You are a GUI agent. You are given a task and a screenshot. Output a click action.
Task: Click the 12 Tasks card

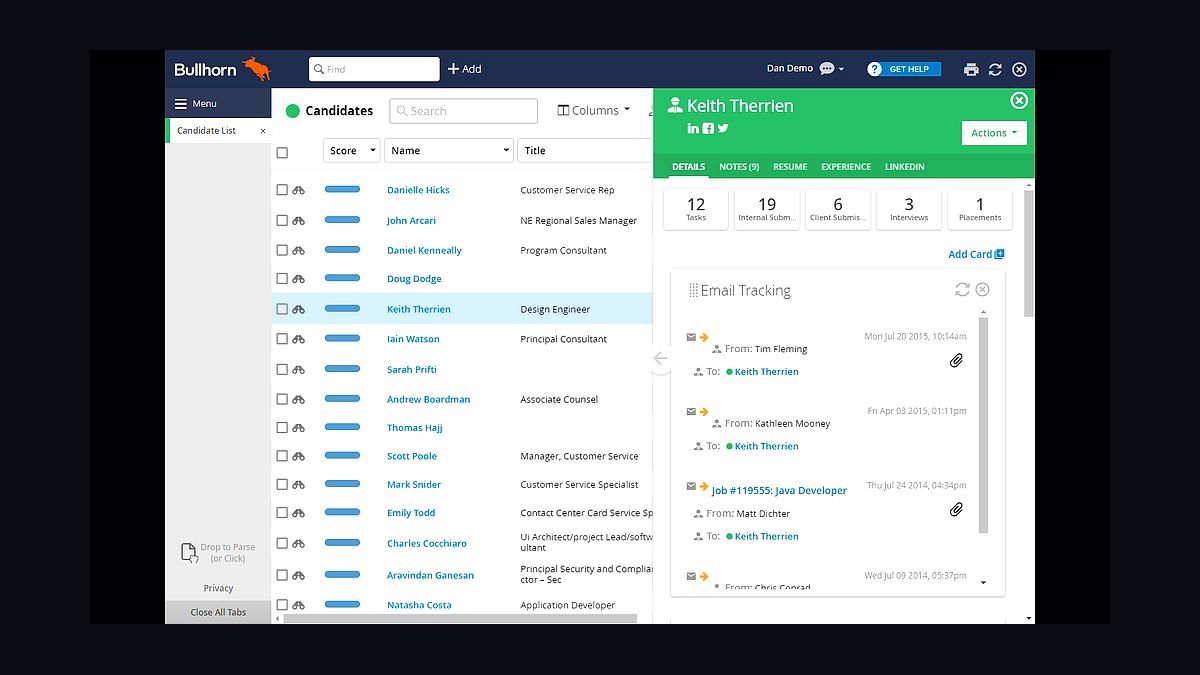[x=696, y=209]
